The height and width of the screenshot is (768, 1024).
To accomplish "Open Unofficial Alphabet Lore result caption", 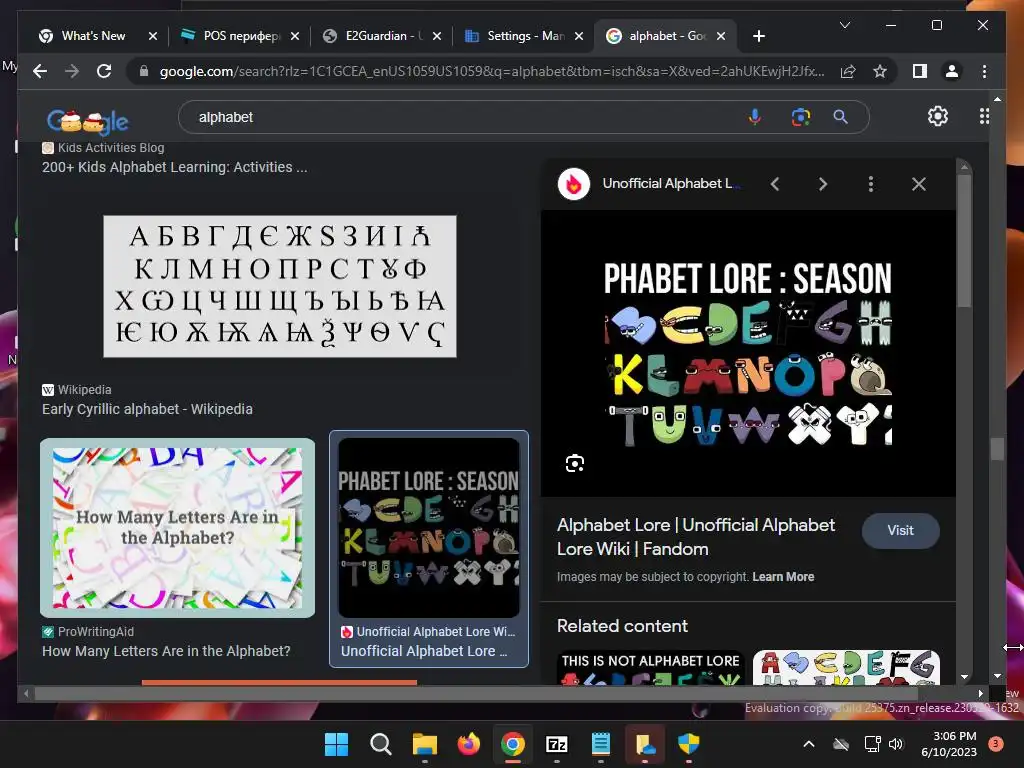I will [x=424, y=651].
